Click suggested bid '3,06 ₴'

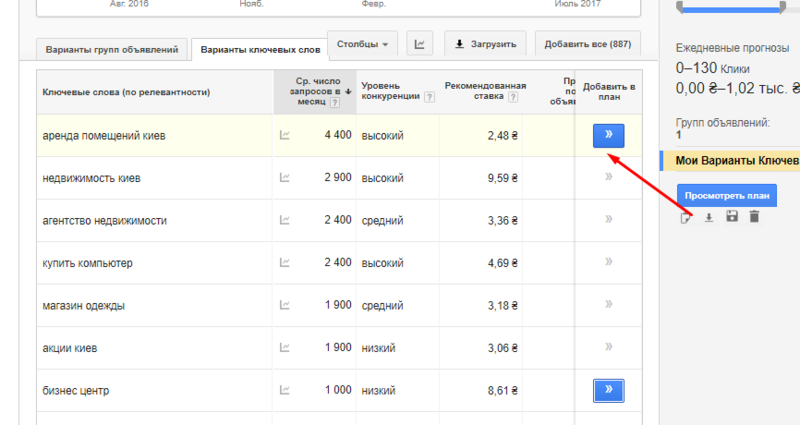(x=503, y=348)
